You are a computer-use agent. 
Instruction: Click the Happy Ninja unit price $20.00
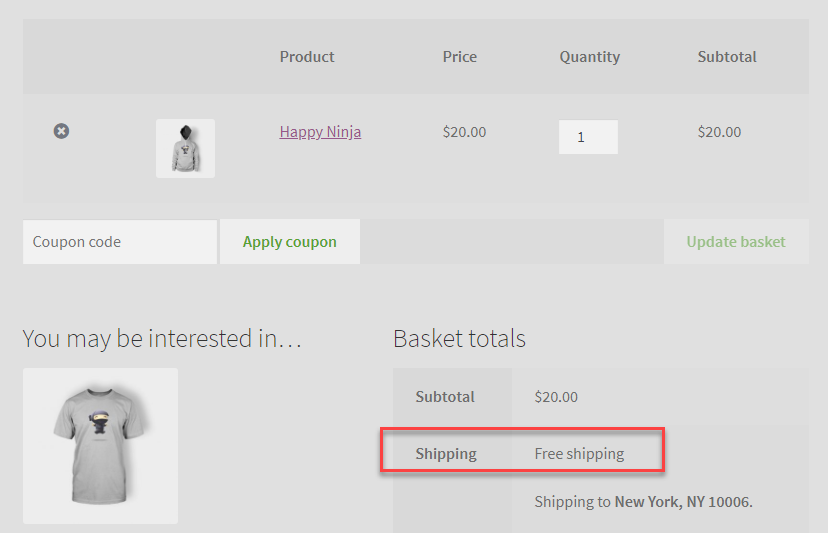pos(464,132)
